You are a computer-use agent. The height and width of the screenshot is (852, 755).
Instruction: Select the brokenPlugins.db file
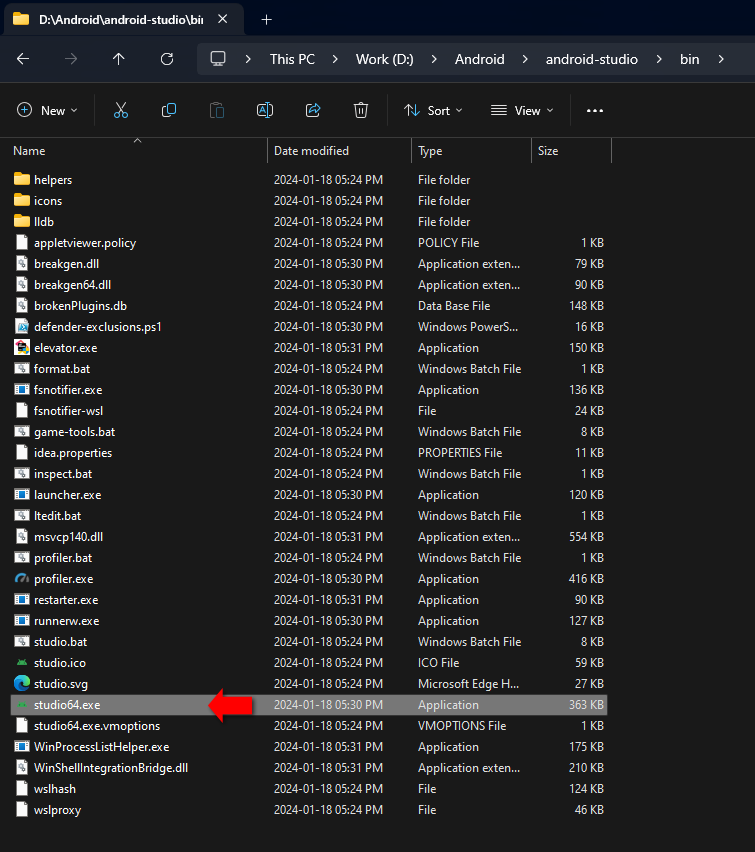pyautogui.click(x=80, y=305)
